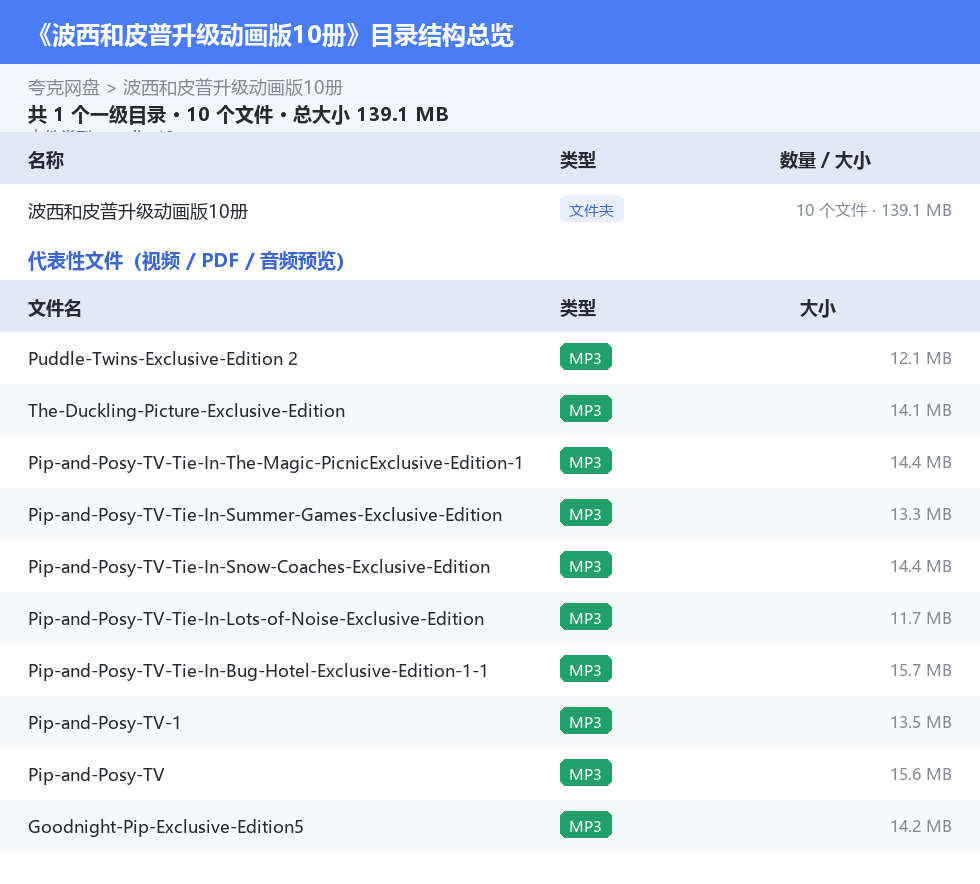The image size is (980, 884).
Task: Click the MP3 badge for Puddle-Twins-Exclusive-Edition 2
Action: (x=586, y=358)
